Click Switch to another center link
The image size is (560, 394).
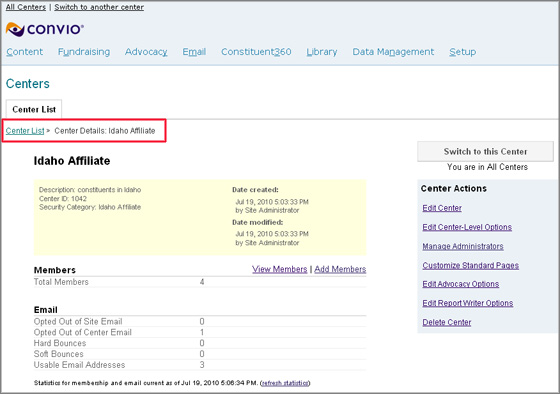[99, 7]
